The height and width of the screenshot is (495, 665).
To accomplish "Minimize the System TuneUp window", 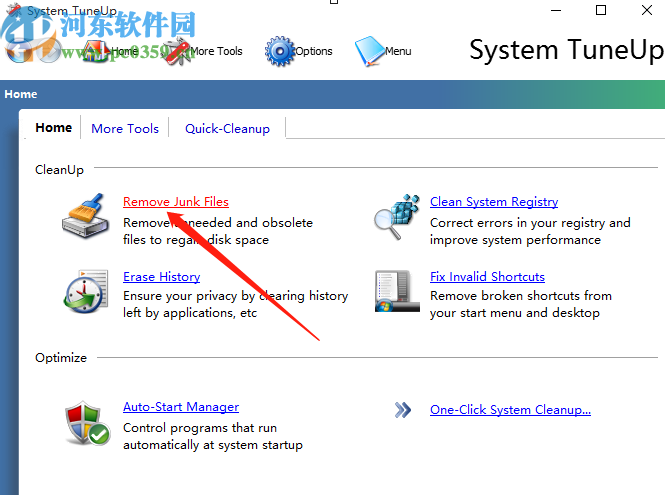I will pos(556,10).
